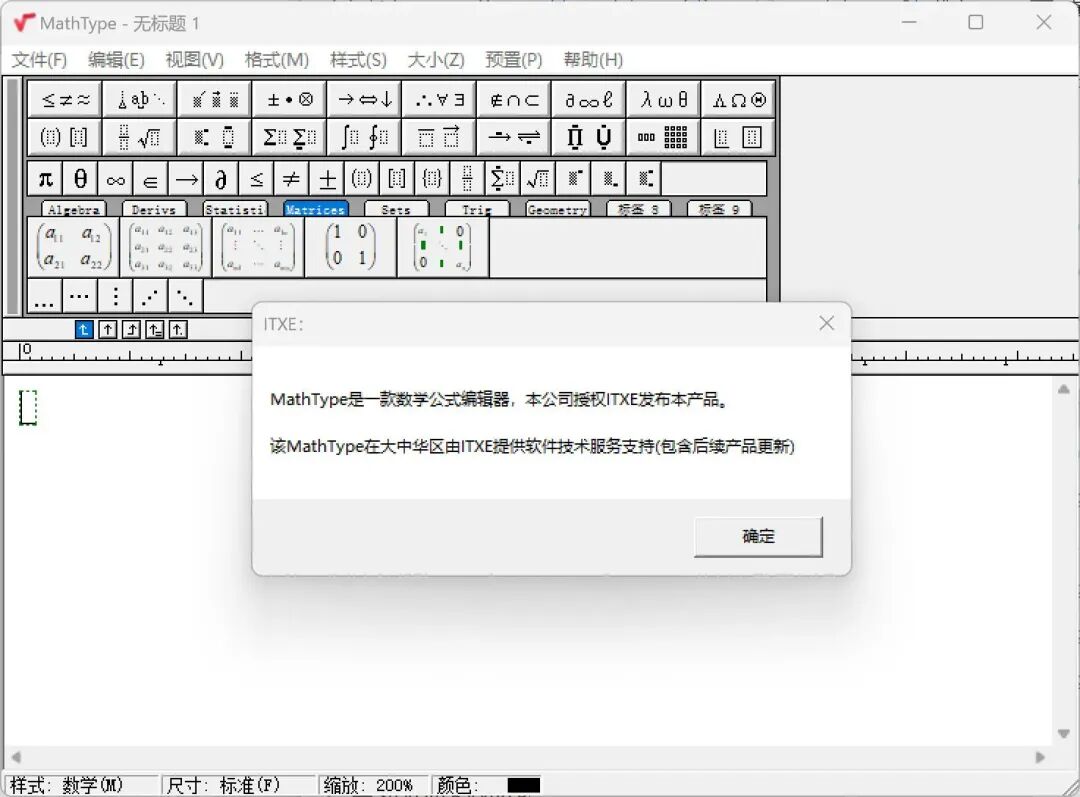Viewport: 1080px width, 797px height.
Task: Open underbar and overbar templates palette
Action: pyautogui.click(x=439, y=137)
